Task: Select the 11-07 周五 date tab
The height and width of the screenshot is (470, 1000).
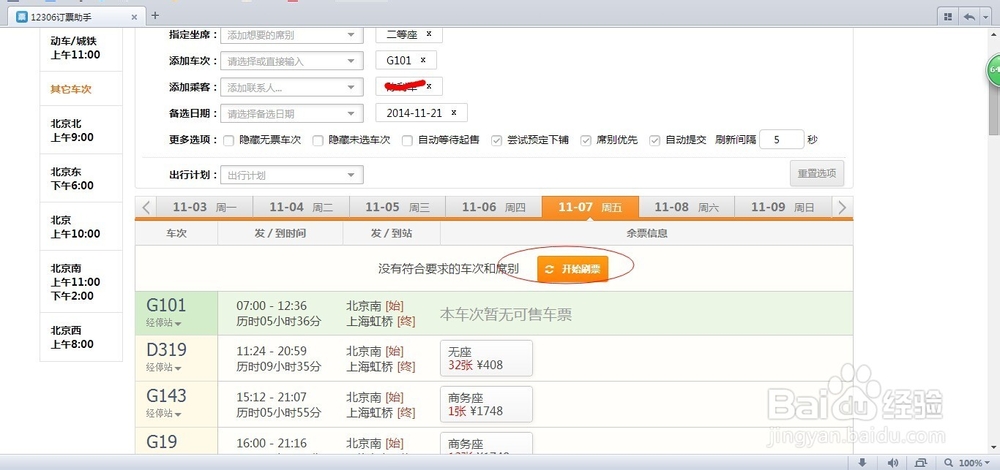Action: 590,207
